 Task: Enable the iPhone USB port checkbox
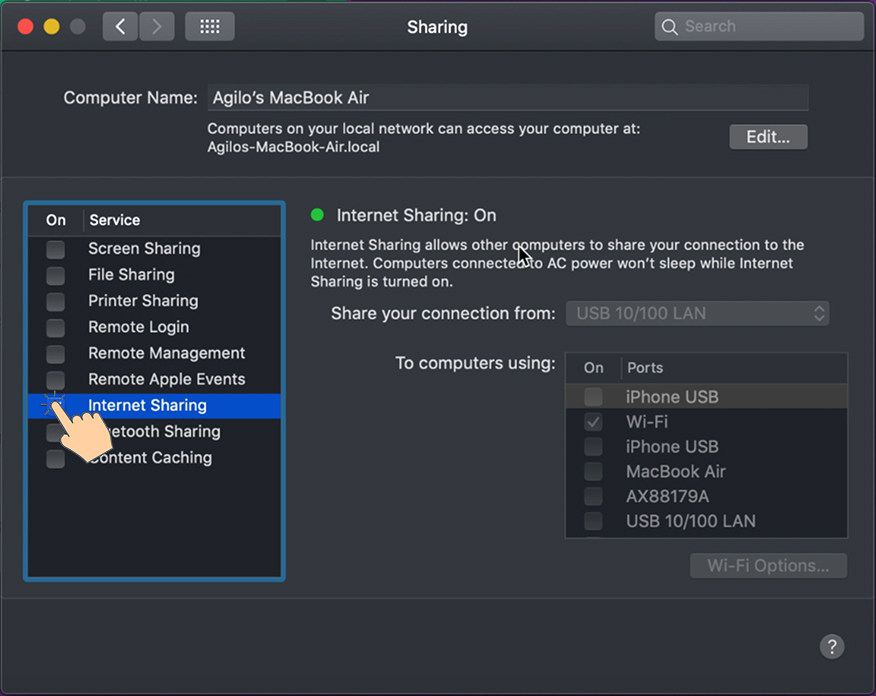click(x=593, y=396)
